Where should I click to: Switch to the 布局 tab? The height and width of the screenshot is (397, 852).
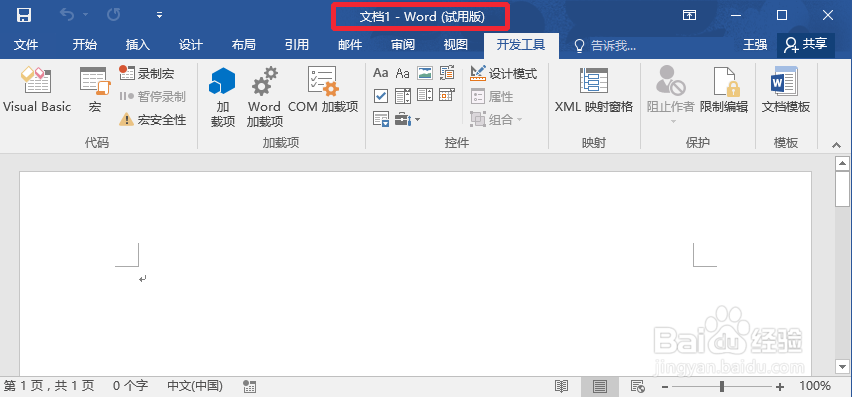(x=243, y=45)
